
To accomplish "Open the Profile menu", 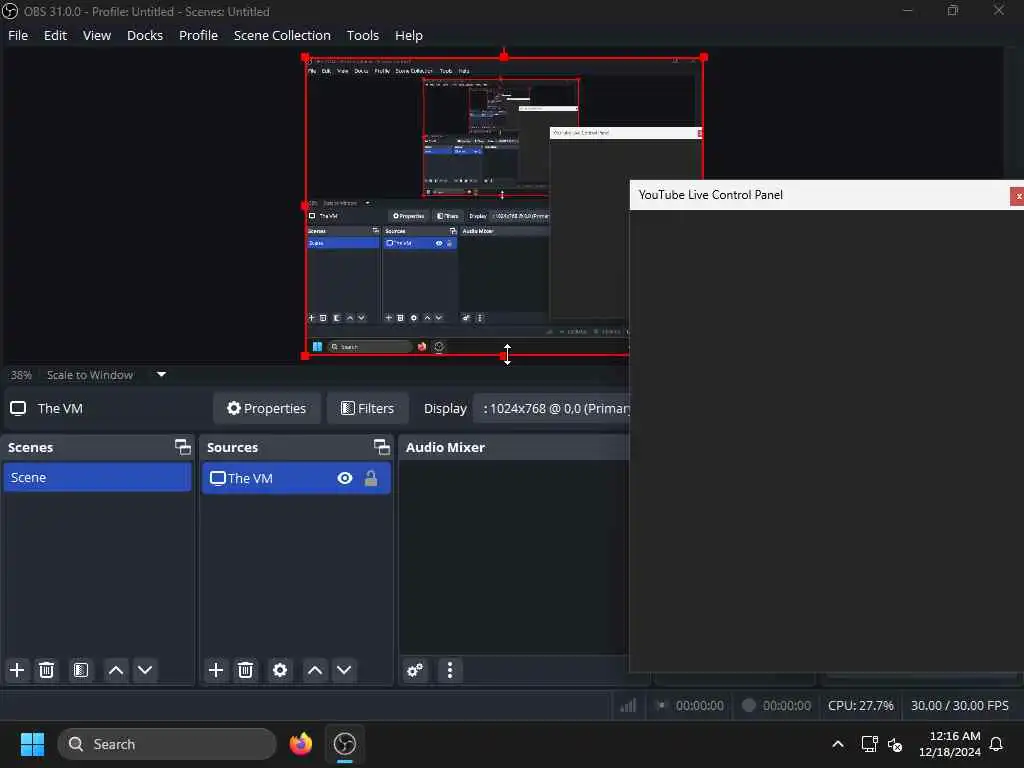I will point(198,35).
